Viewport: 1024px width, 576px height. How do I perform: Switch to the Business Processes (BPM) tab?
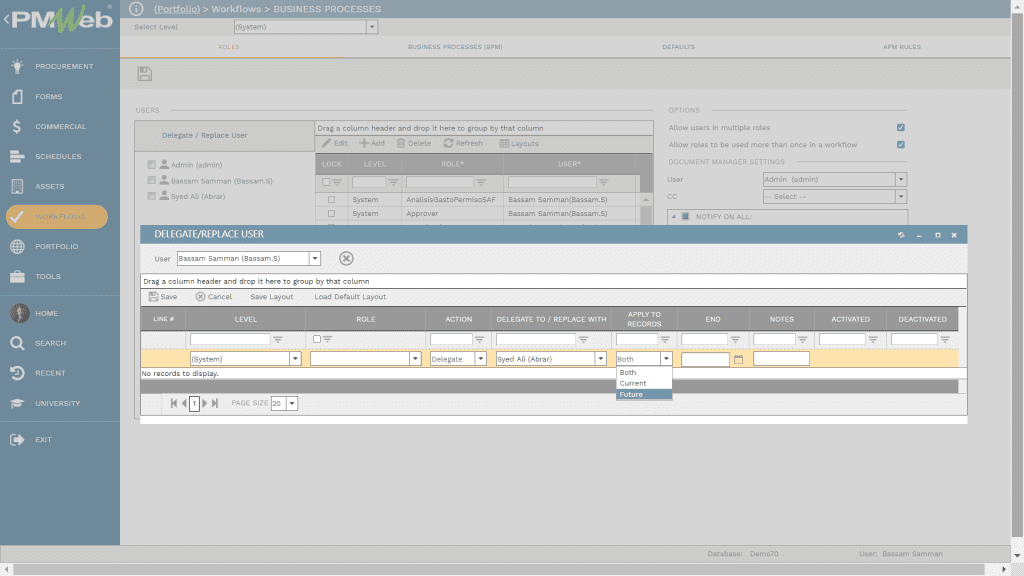point(455,47)
